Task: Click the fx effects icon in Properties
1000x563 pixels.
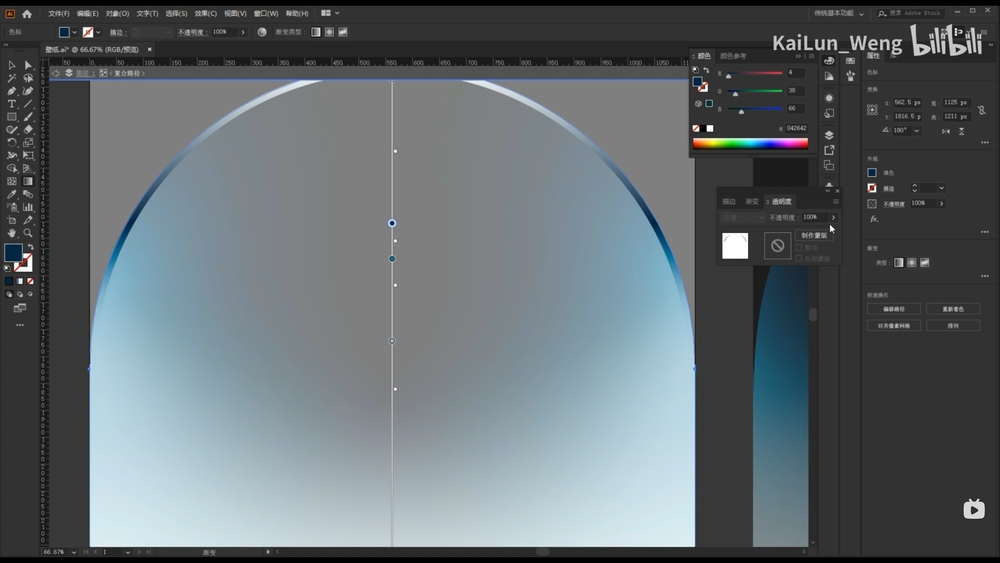Action: point(874,219)
